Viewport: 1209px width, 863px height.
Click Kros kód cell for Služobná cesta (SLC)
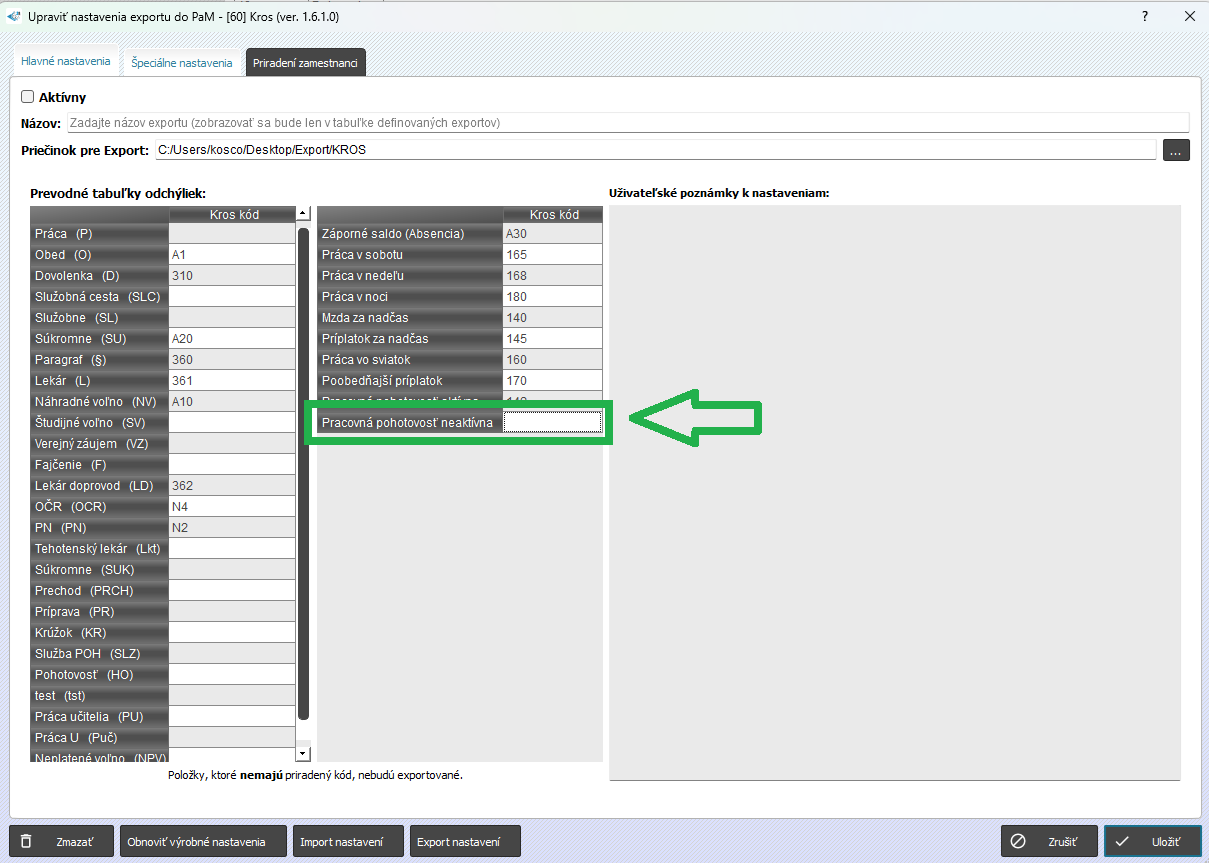pyautogui.click(x=232, y=297)
